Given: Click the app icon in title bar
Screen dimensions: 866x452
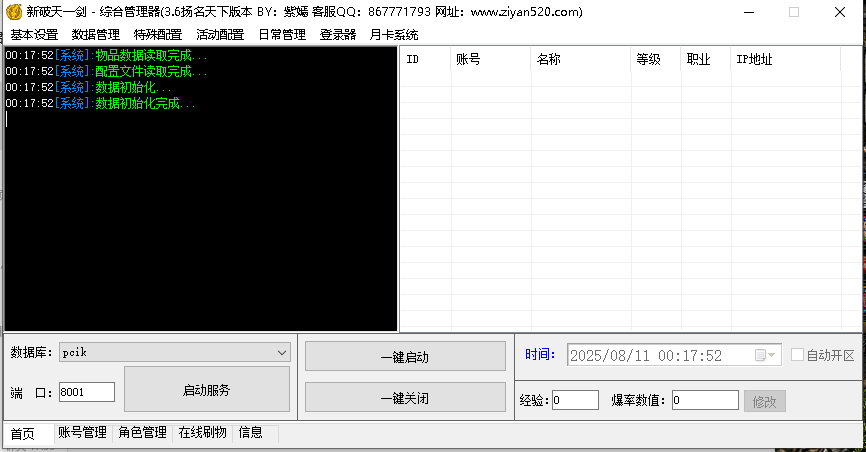Looking at the screenshot, I should (14, 12).
